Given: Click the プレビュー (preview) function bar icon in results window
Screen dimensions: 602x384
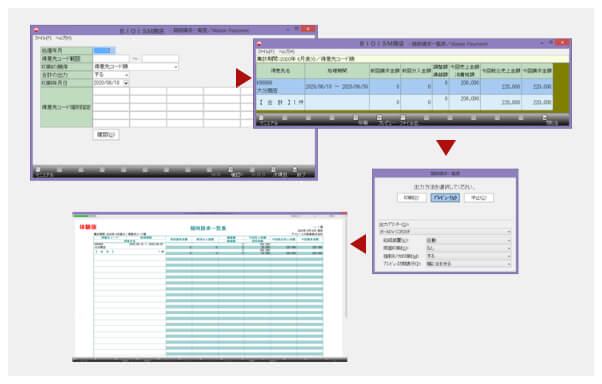Looking at the screenshot, I should (x=379, y=118).
